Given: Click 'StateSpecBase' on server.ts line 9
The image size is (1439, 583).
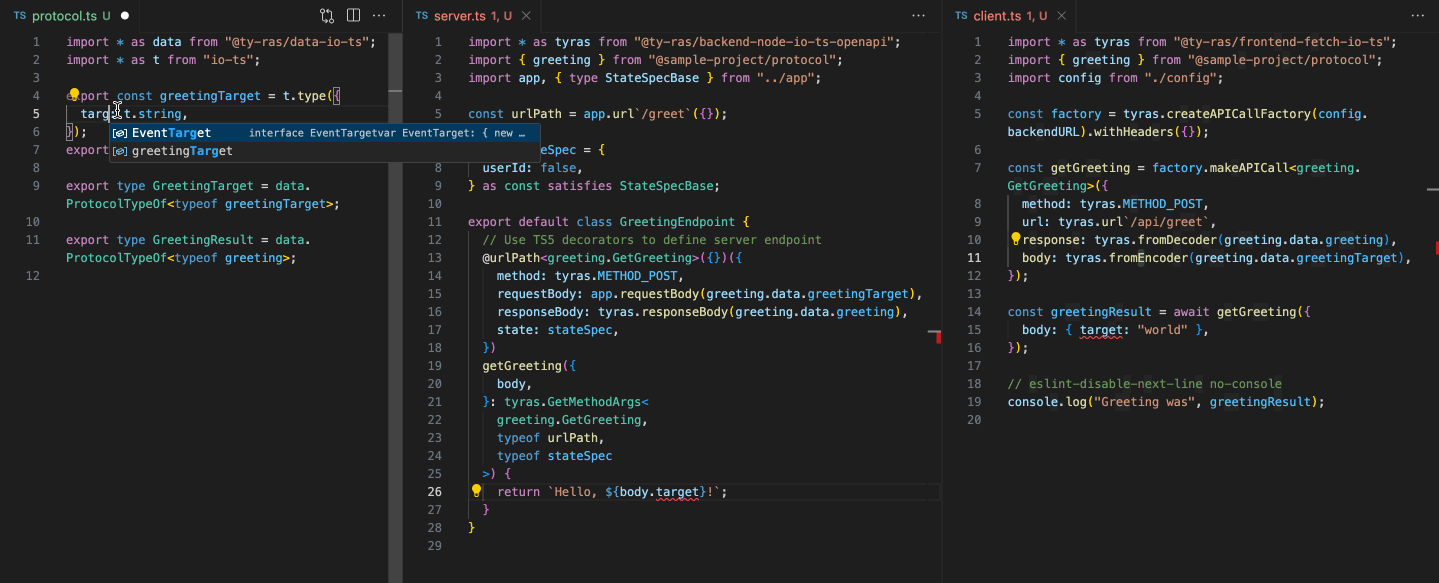Looking at the screenshot, I should [667, 186].
